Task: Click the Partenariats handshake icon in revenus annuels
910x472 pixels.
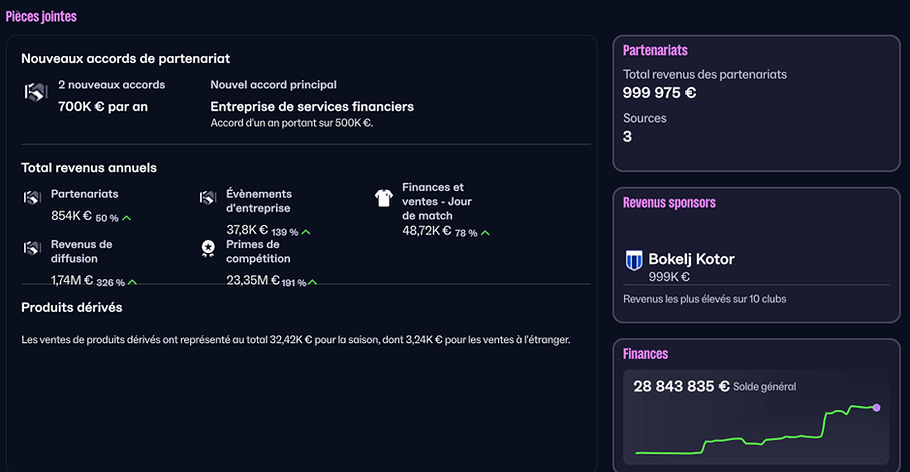Action: (x=32, y=197)
